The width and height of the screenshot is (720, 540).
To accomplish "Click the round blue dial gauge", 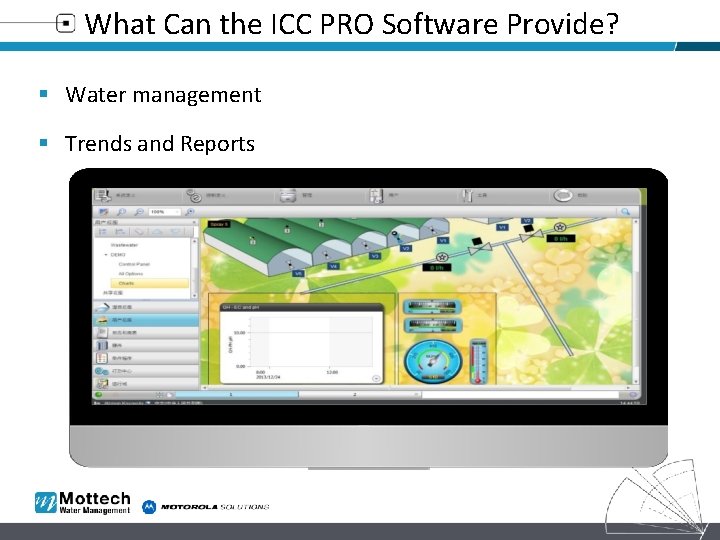I will pos(433,361).
